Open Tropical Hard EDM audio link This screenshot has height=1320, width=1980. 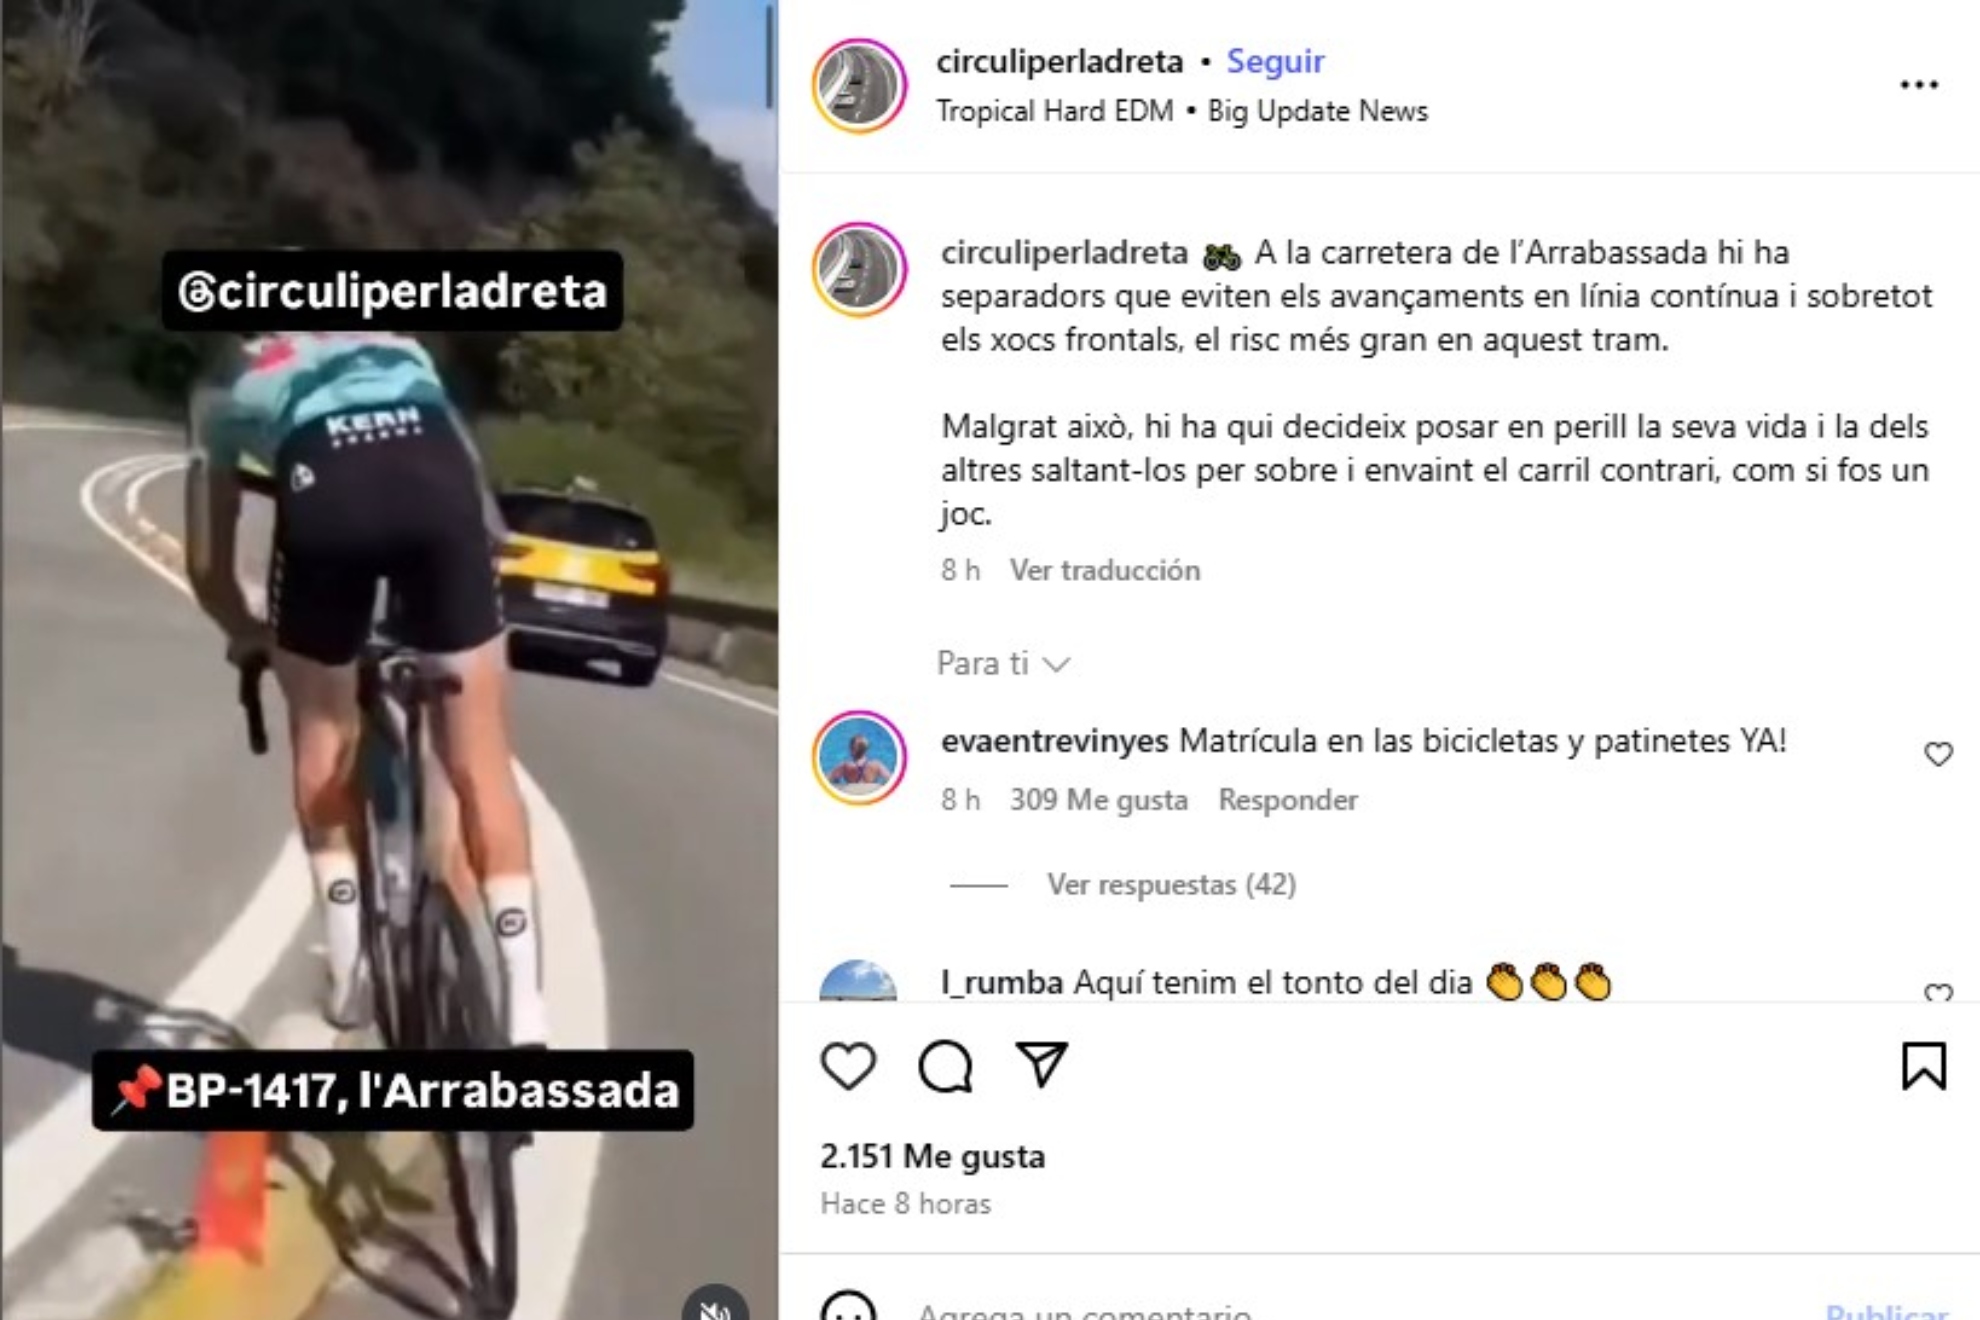pos(1054,111)
